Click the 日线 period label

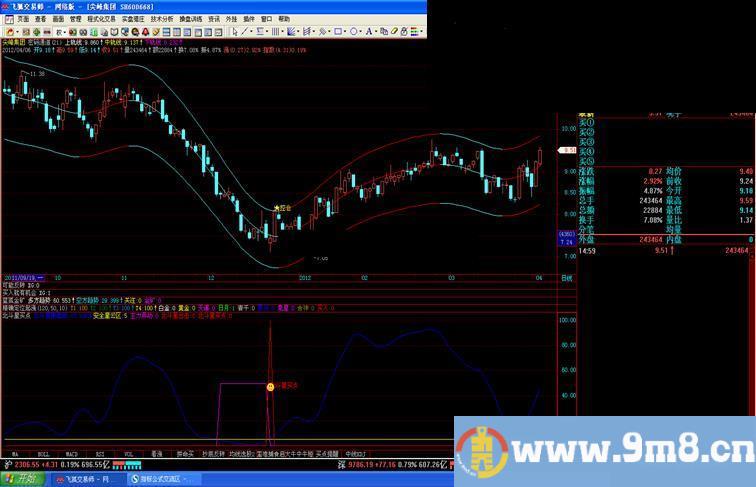click(566, 278)
